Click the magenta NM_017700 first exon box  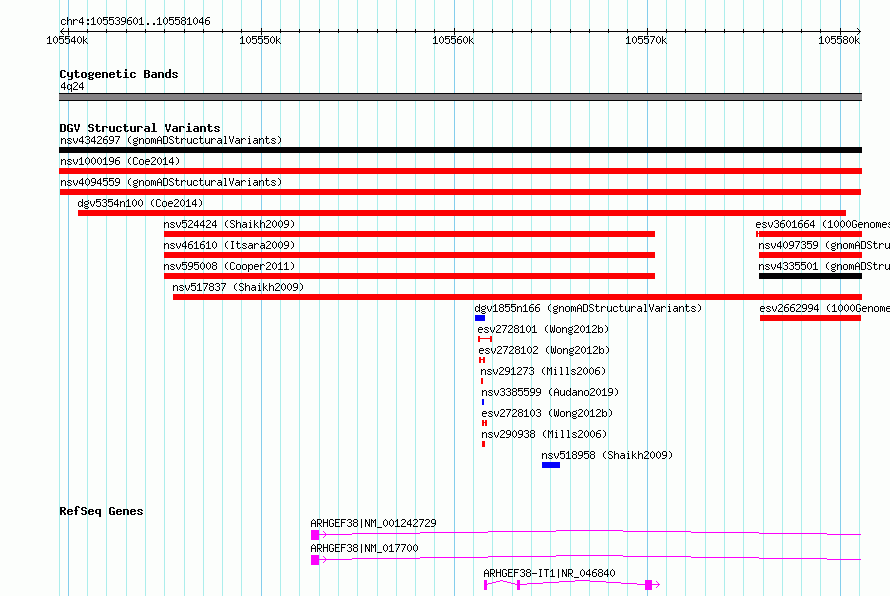[315, 560]
